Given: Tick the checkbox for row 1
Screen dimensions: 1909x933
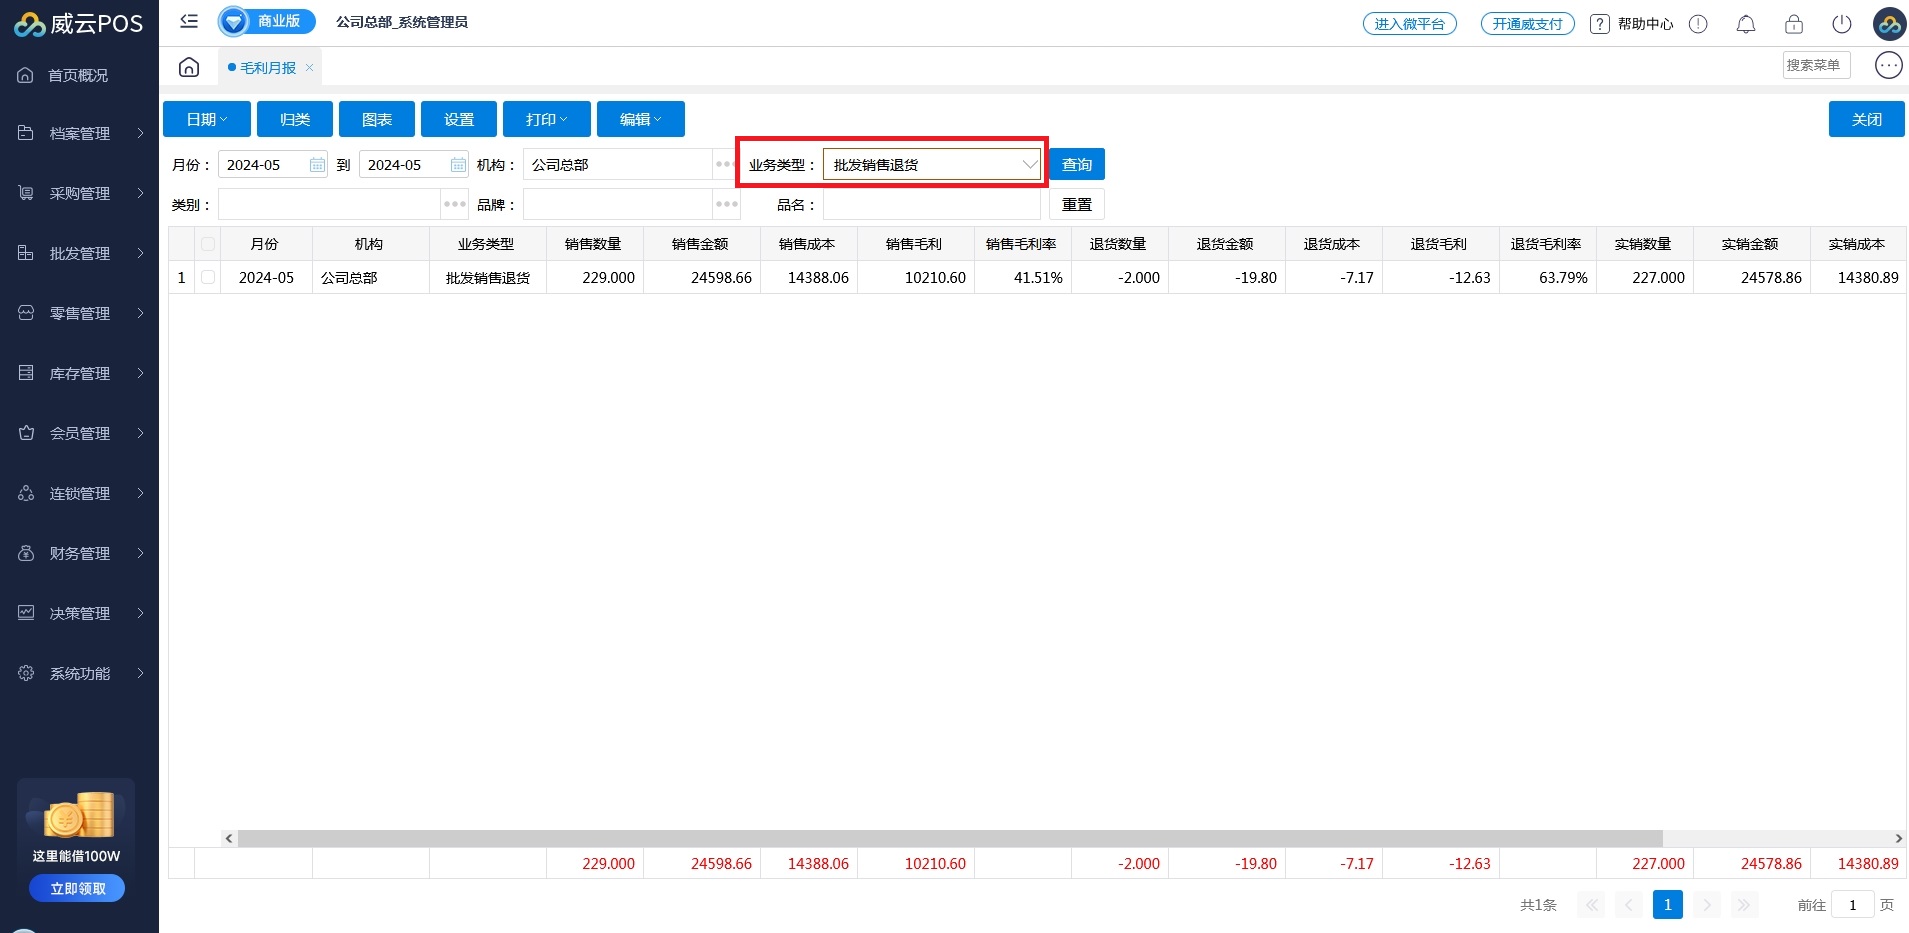Looking at the screenshot, I should tap(208, 277).
